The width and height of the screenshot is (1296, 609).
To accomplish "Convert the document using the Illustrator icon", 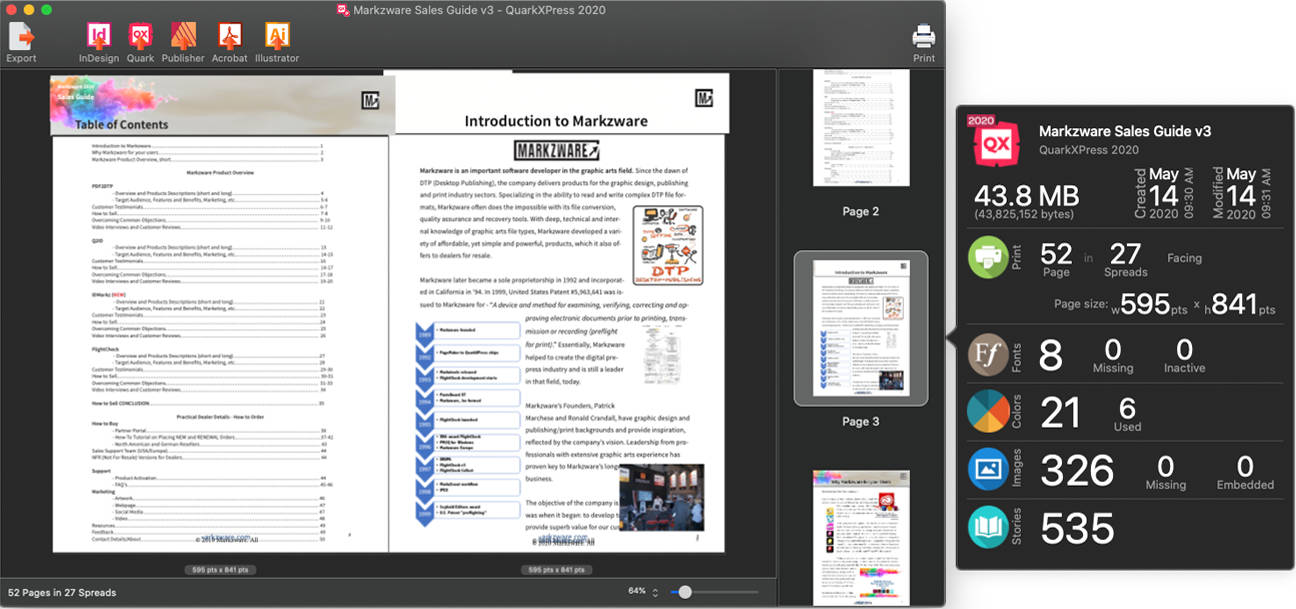I will [277, 35].
